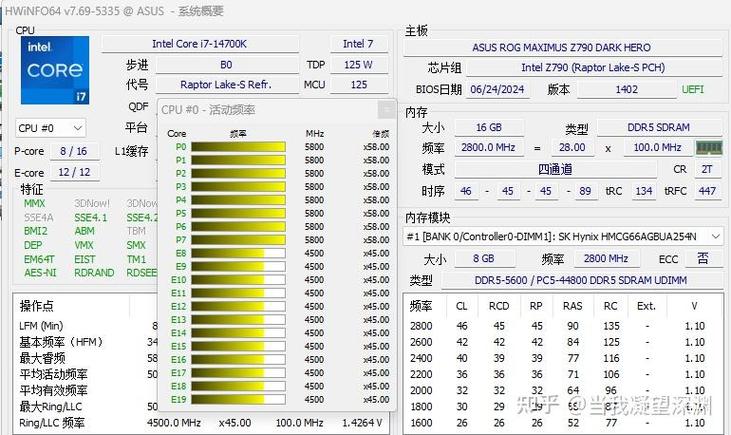Click the DDR5 SDRAM memory type field
This screenshot has height=435, width=731.
point(659,127)
